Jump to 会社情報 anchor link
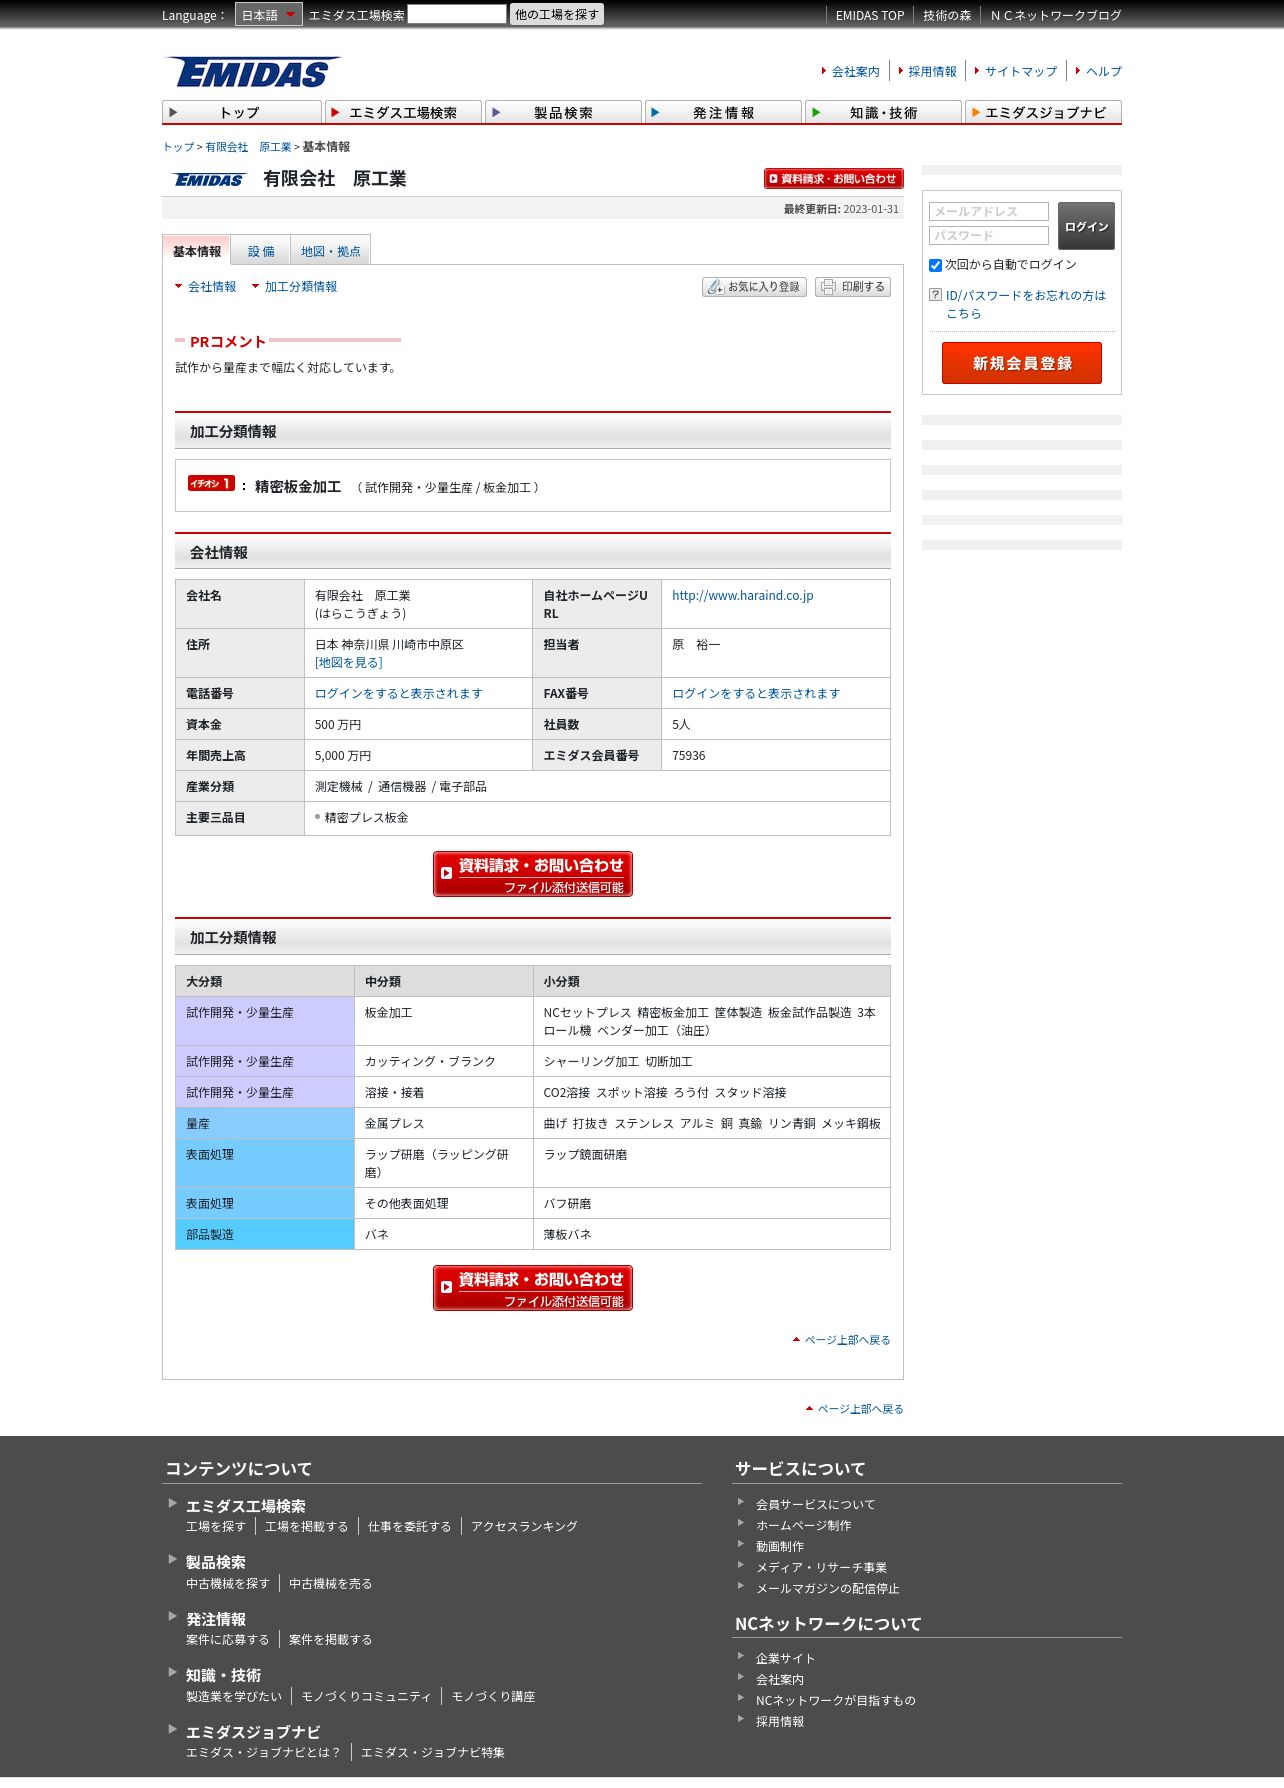 212,286
